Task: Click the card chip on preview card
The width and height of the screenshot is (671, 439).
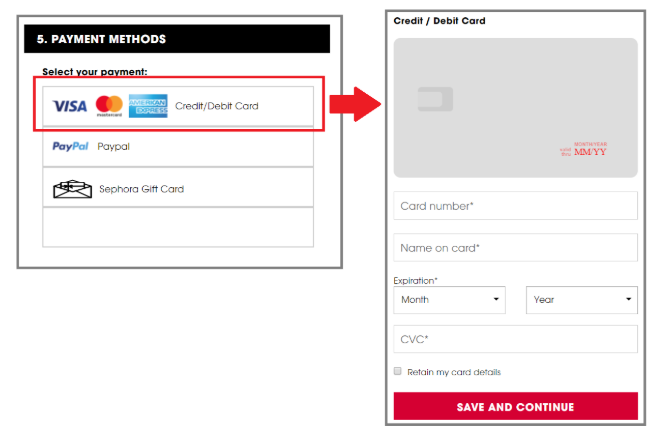Action: coord(435,99)
